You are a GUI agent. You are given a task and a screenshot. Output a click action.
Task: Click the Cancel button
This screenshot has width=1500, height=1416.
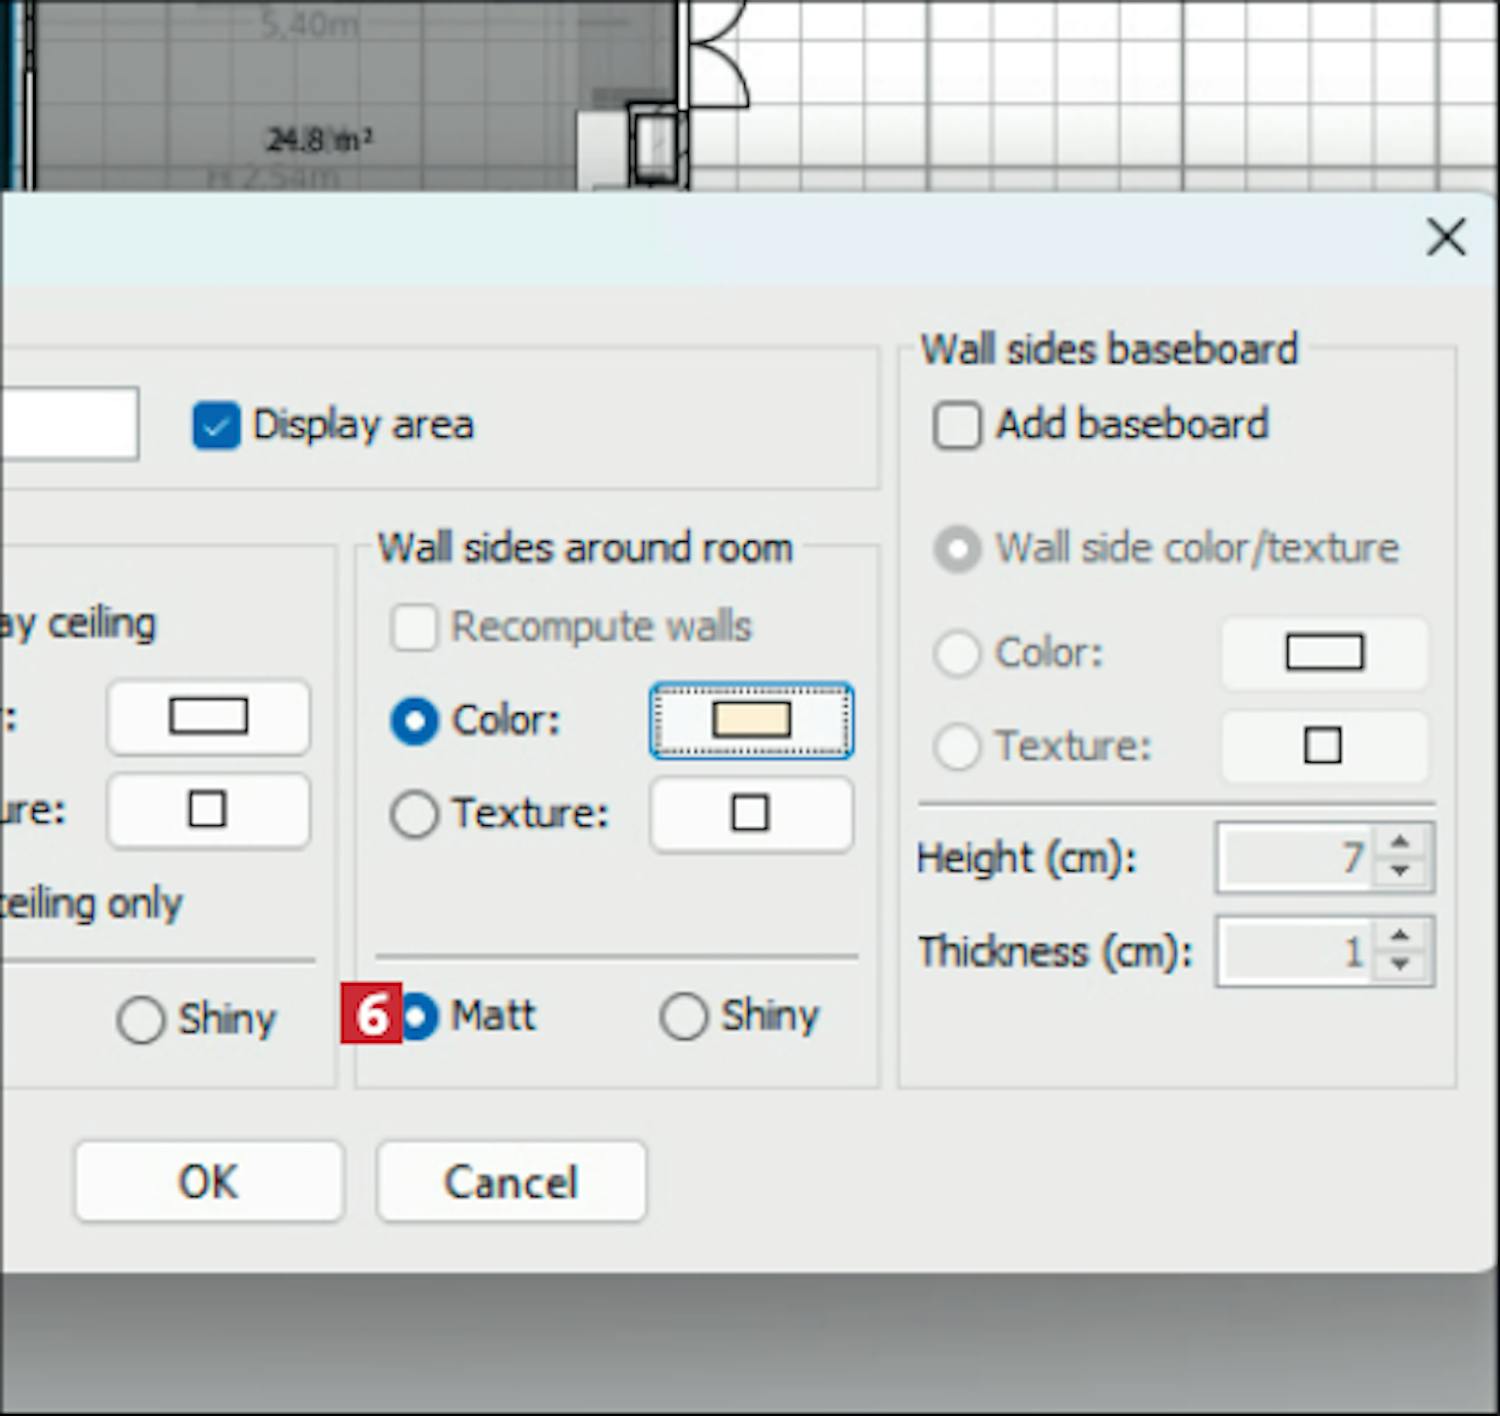coord(511,1182)
